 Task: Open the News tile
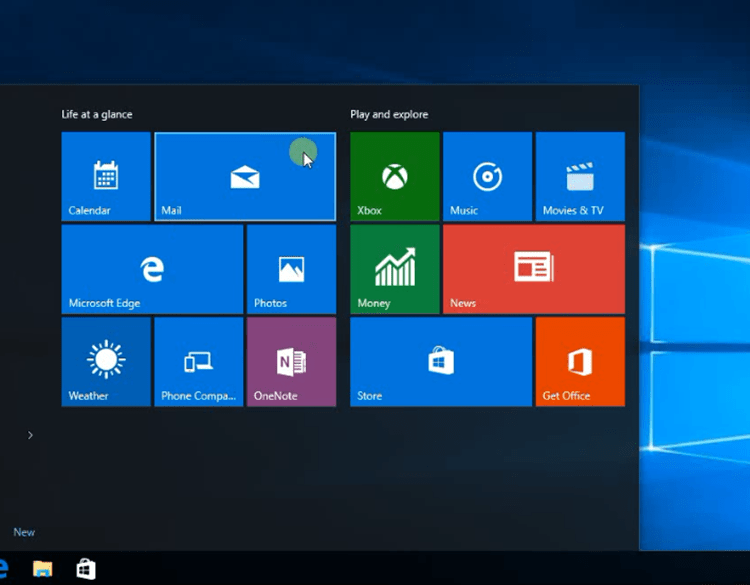534,269
